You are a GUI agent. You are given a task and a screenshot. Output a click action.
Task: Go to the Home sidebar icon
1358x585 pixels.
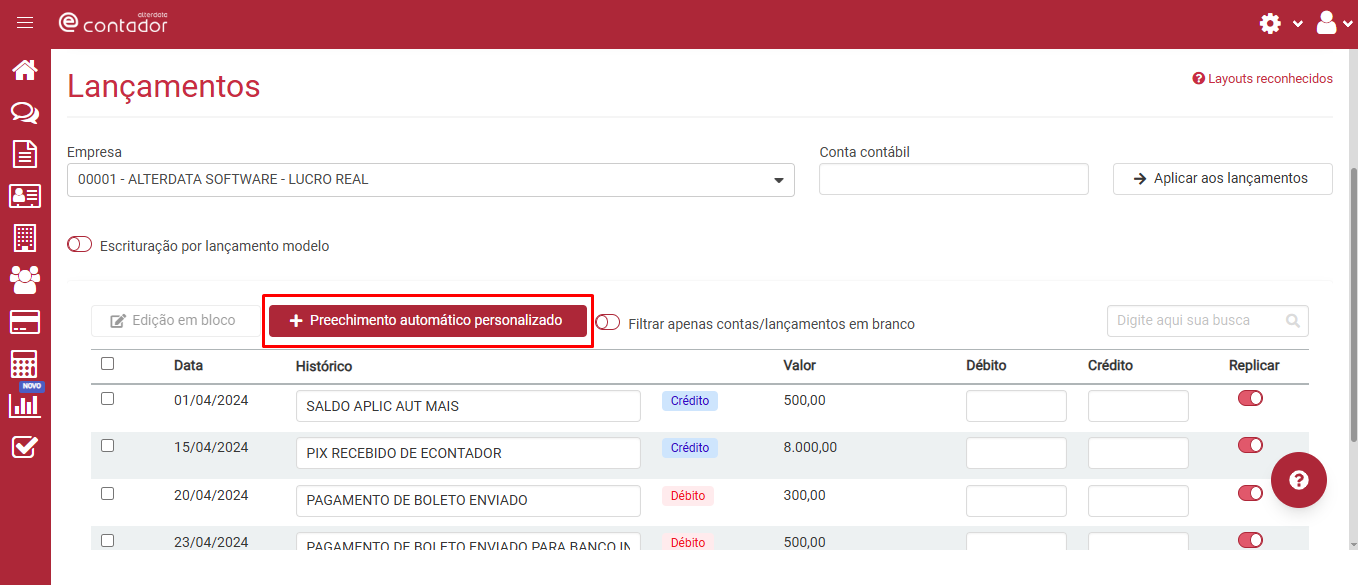click(25, 70)
